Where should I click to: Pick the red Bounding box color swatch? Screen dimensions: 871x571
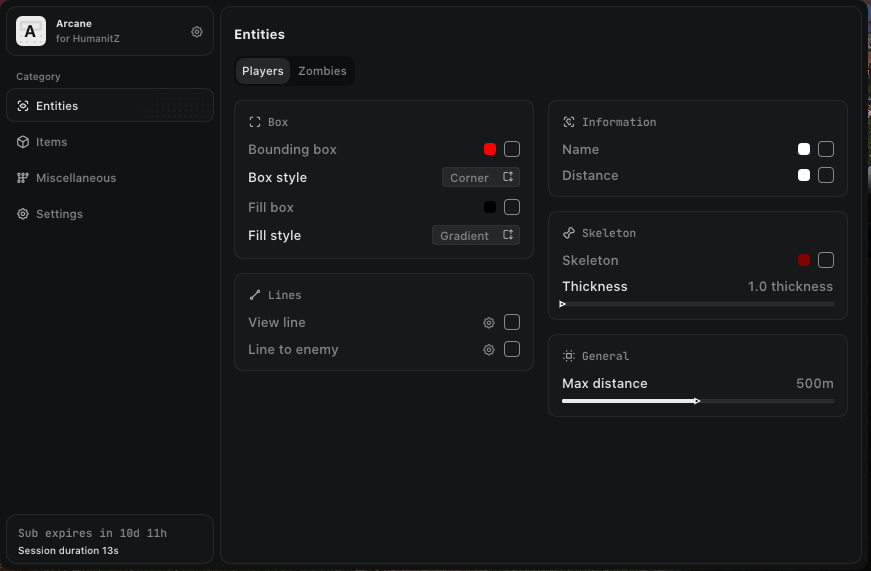pyautogui.click(x=490, y=149)
